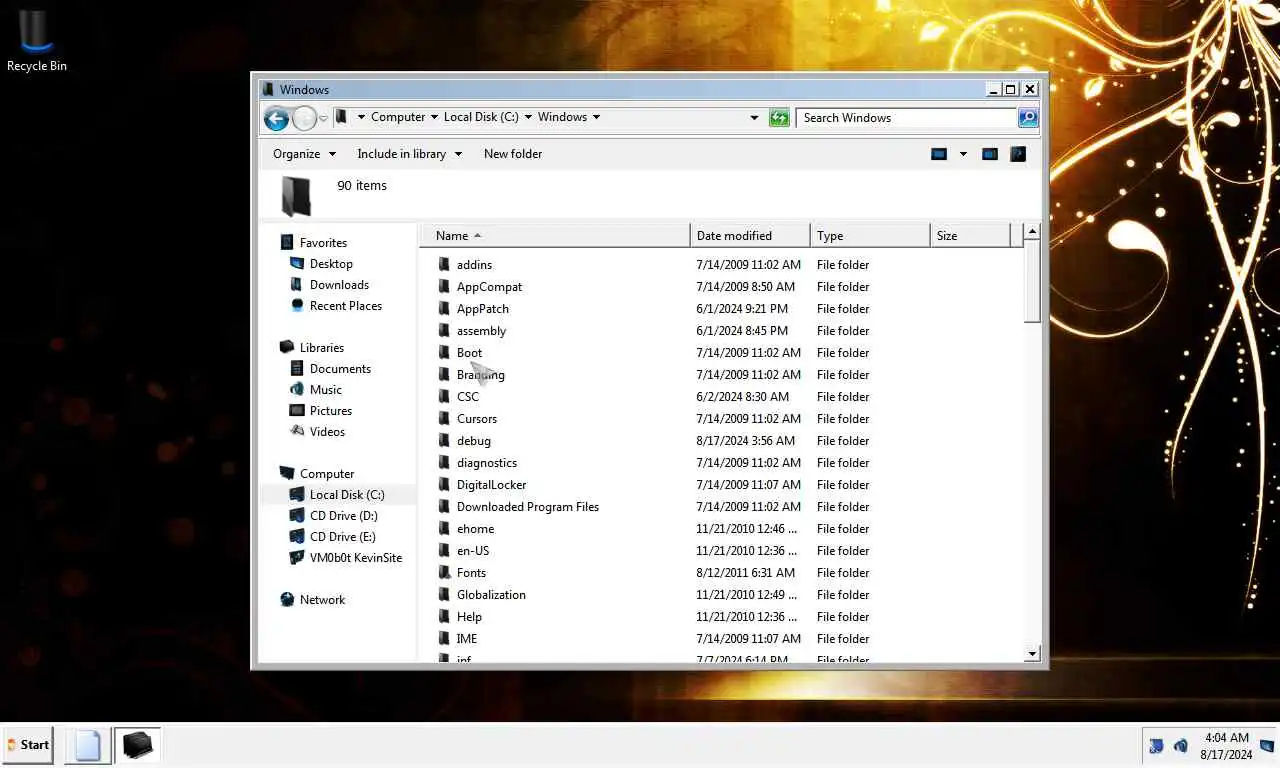Expand the Windows breadcrumb arrow
The width and height of the screenshot is (1280, 768).
[596, 117]
